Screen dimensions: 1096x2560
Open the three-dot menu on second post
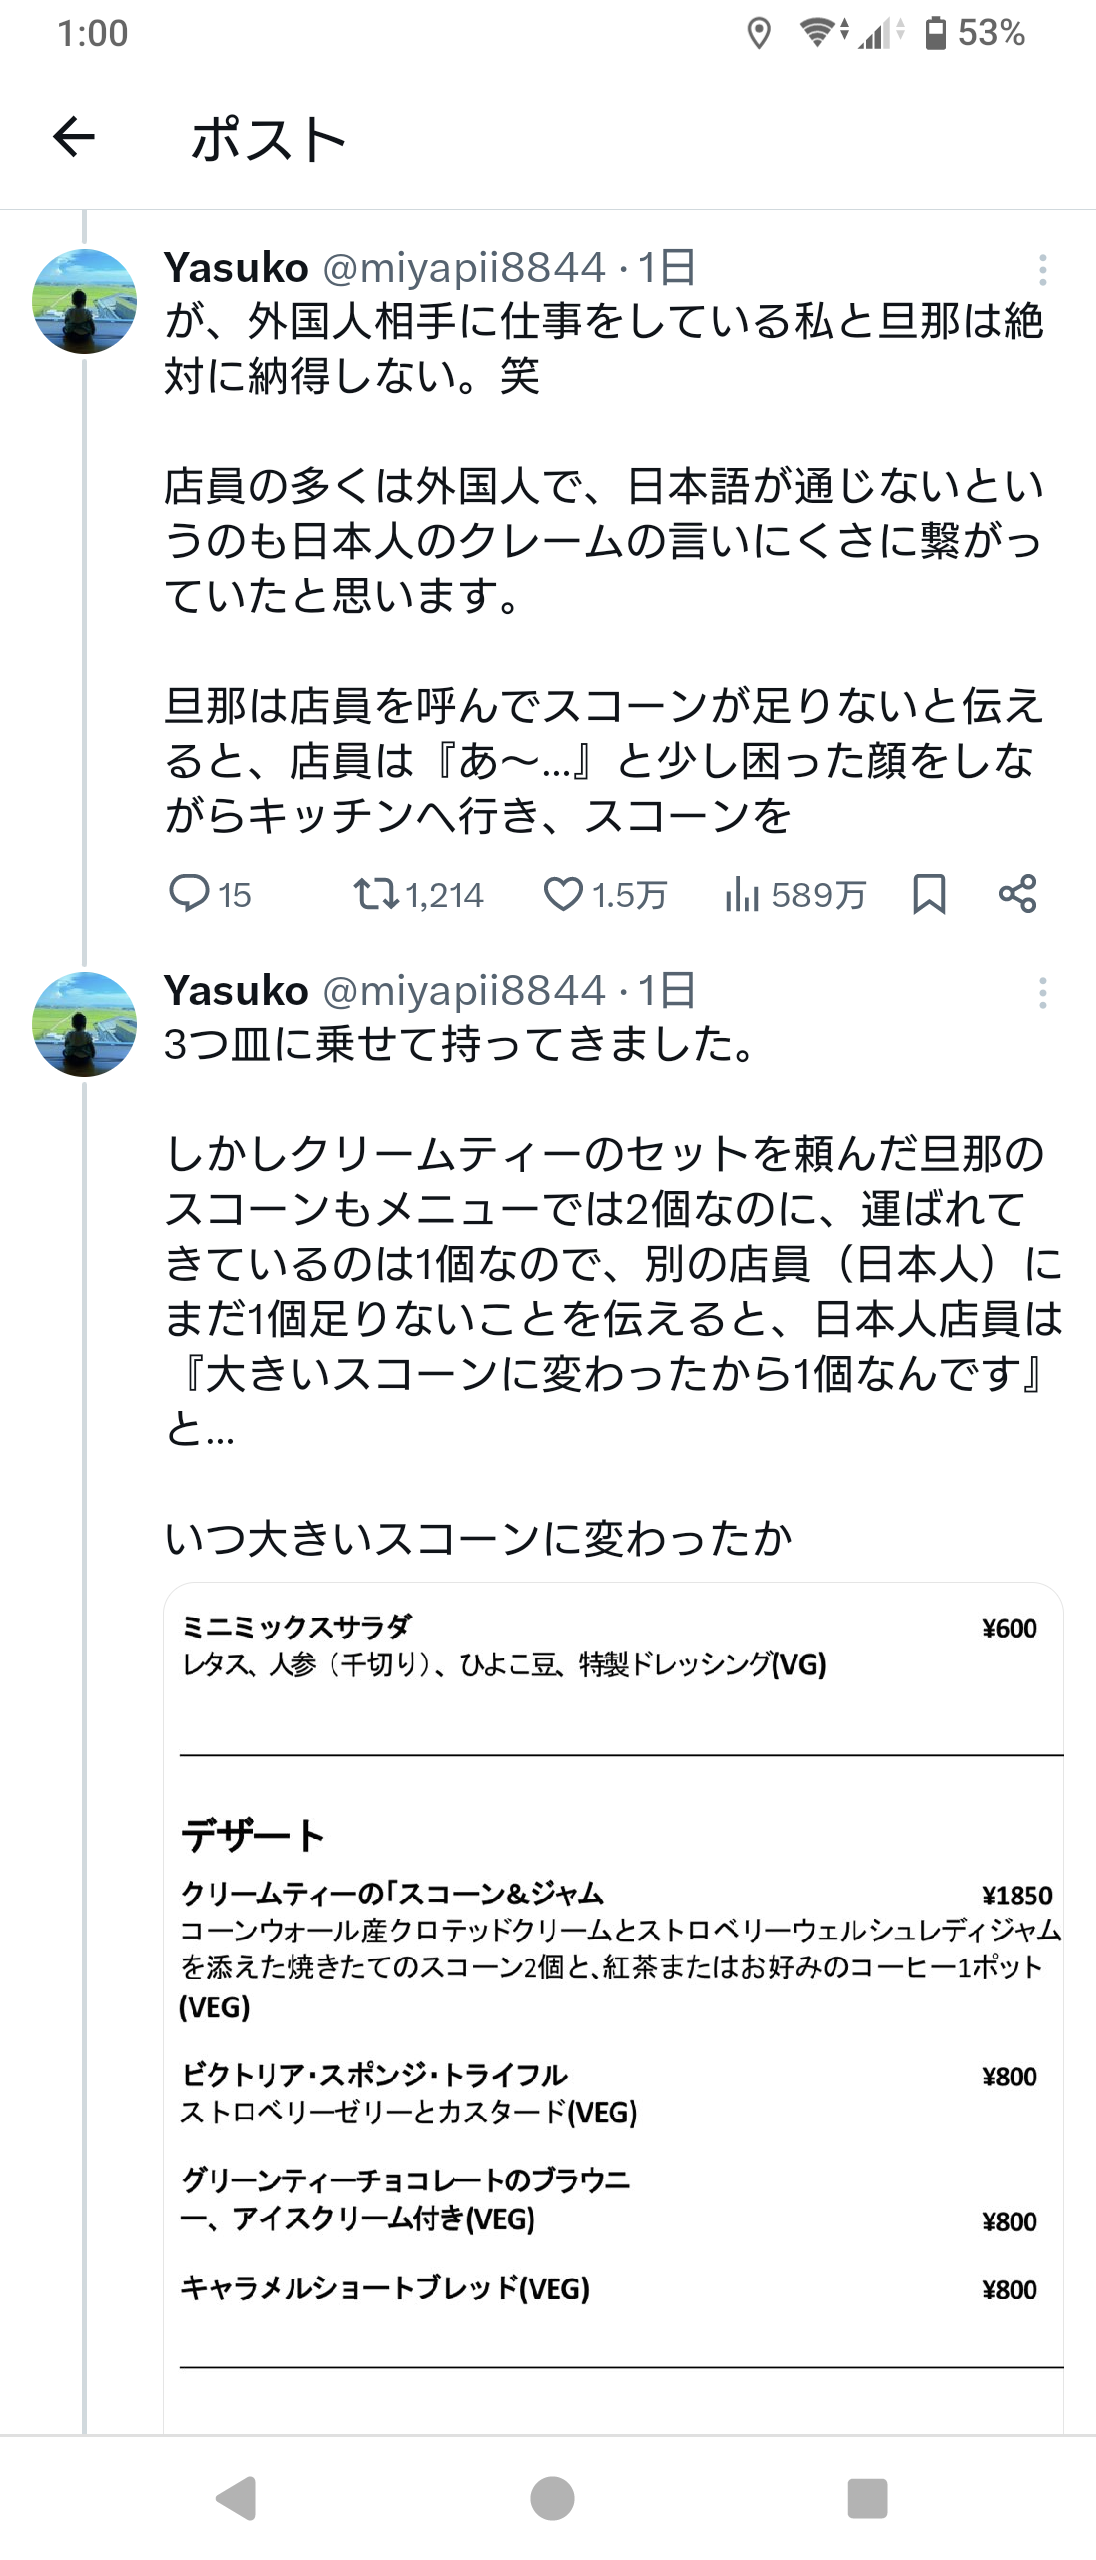pyautogui.click(x=1042, y=993)
